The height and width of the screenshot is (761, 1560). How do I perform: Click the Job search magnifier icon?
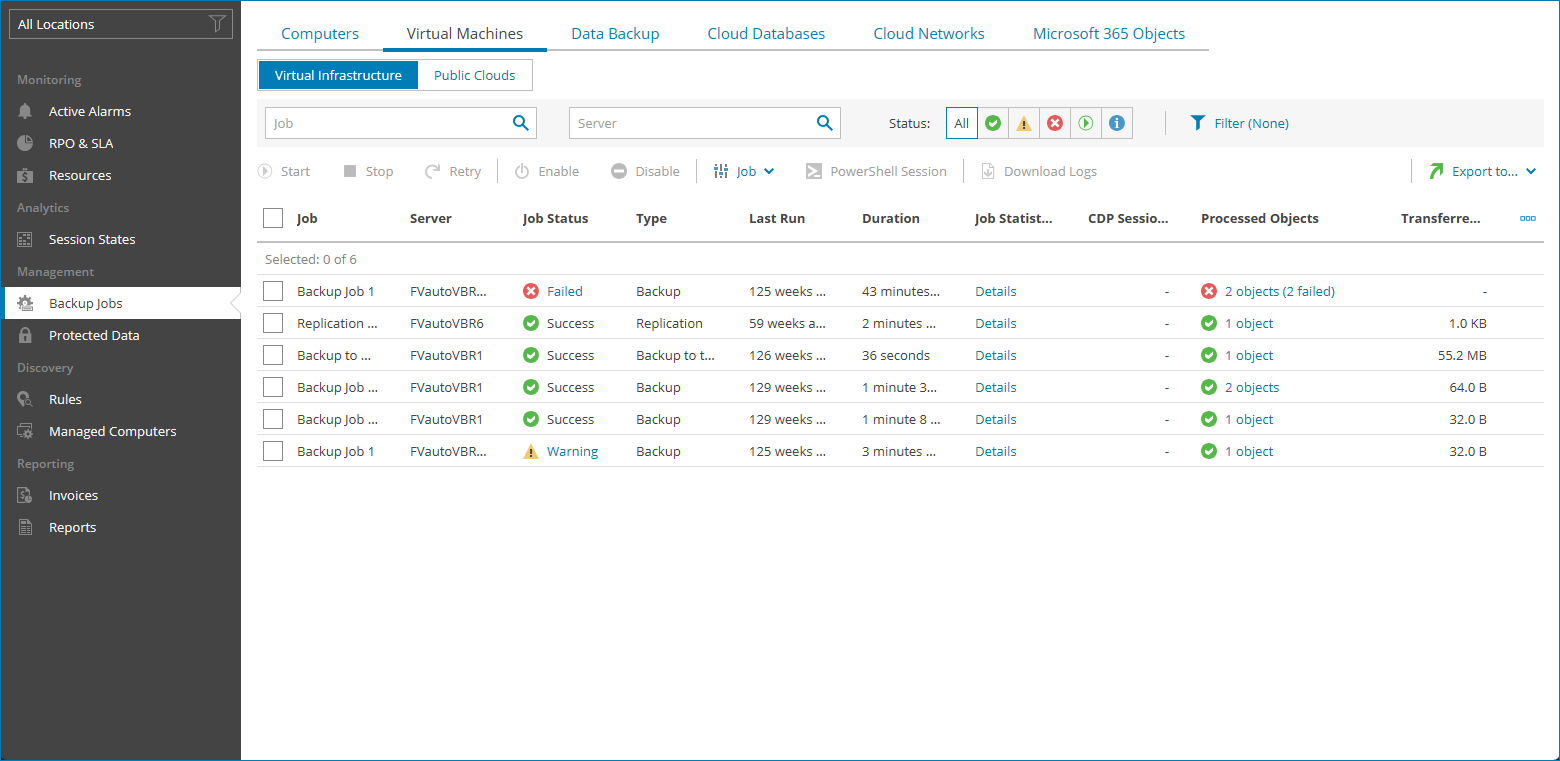(x=520, y=123)
